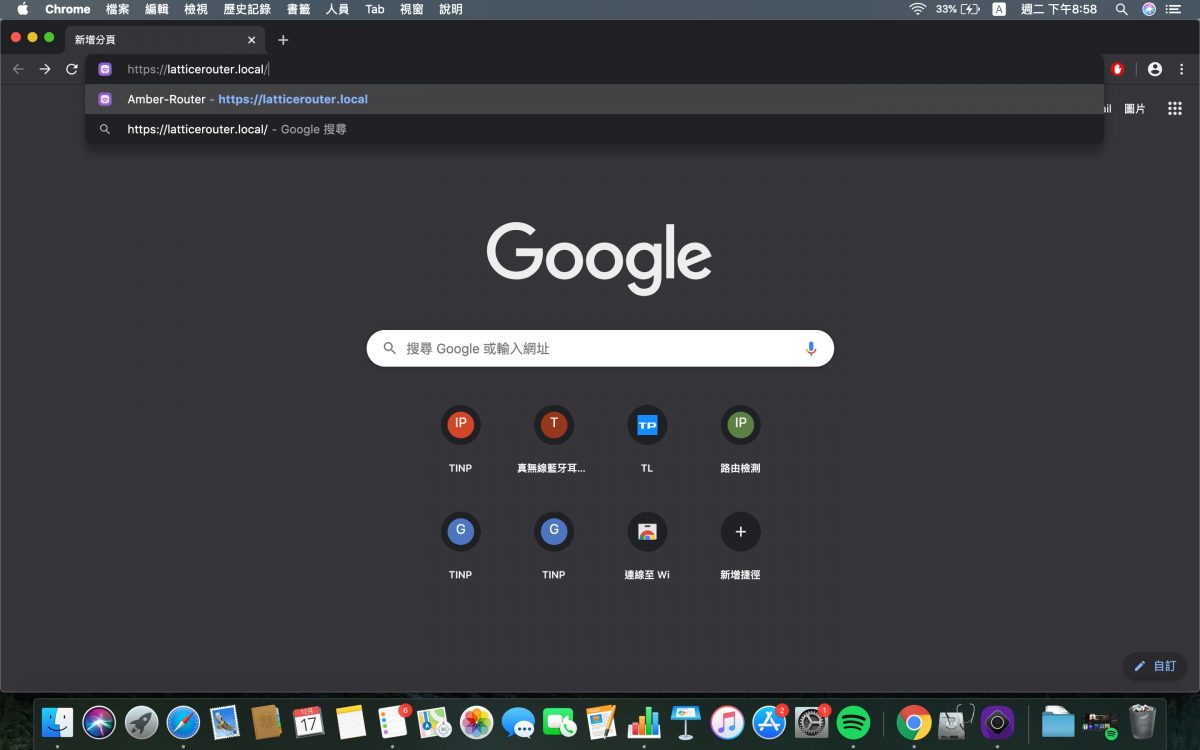Open Spotlight search in menu bar
Viewport: 1200px width, 750px height.
[x=1122, y=9]
